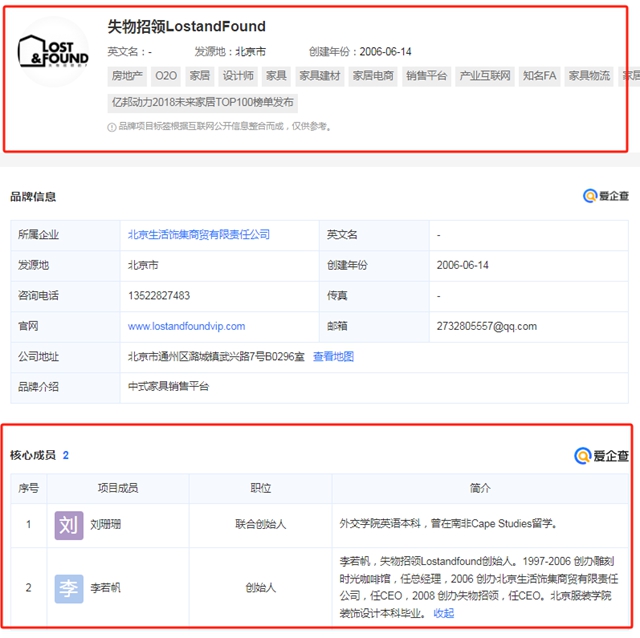Click the 联合创始人 position cell
This screenshot has width=640, height=638.
(260, 525)
